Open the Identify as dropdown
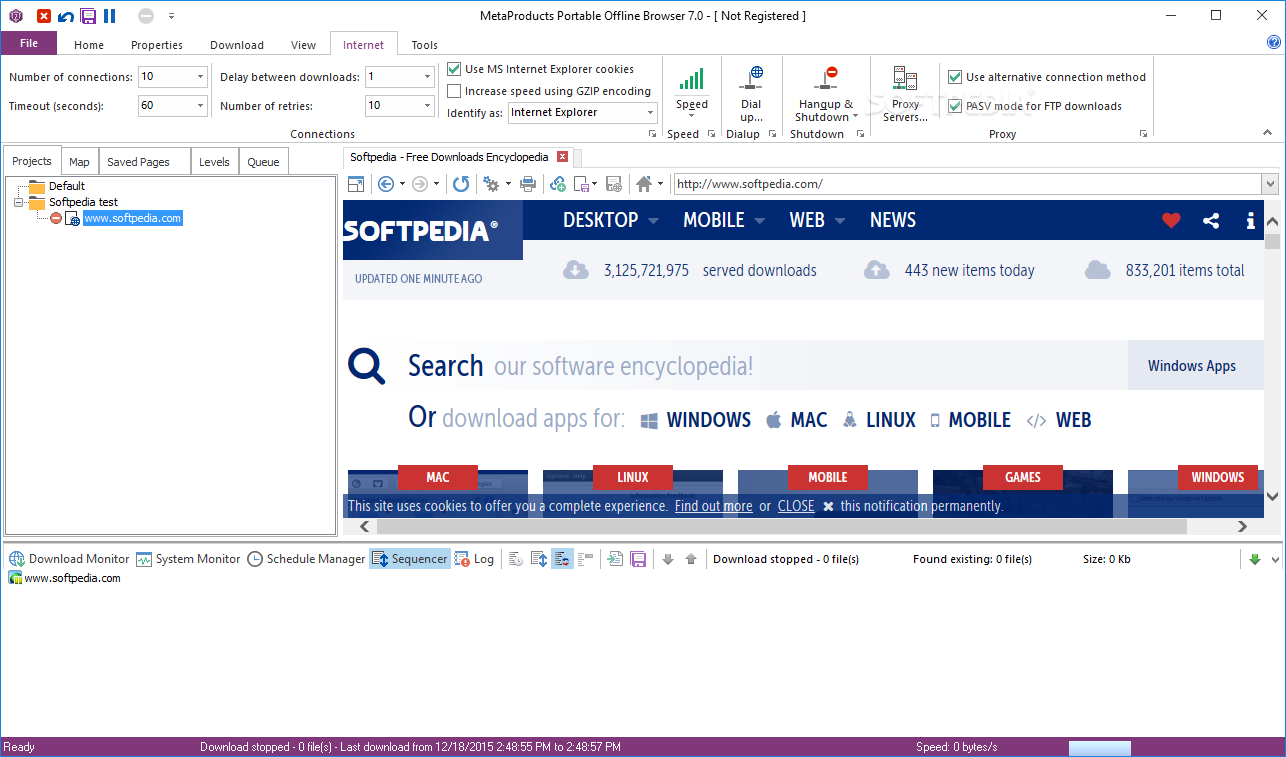Image resolution: width=1286 pixels, height=757 pixels. (x=650, y=113)
